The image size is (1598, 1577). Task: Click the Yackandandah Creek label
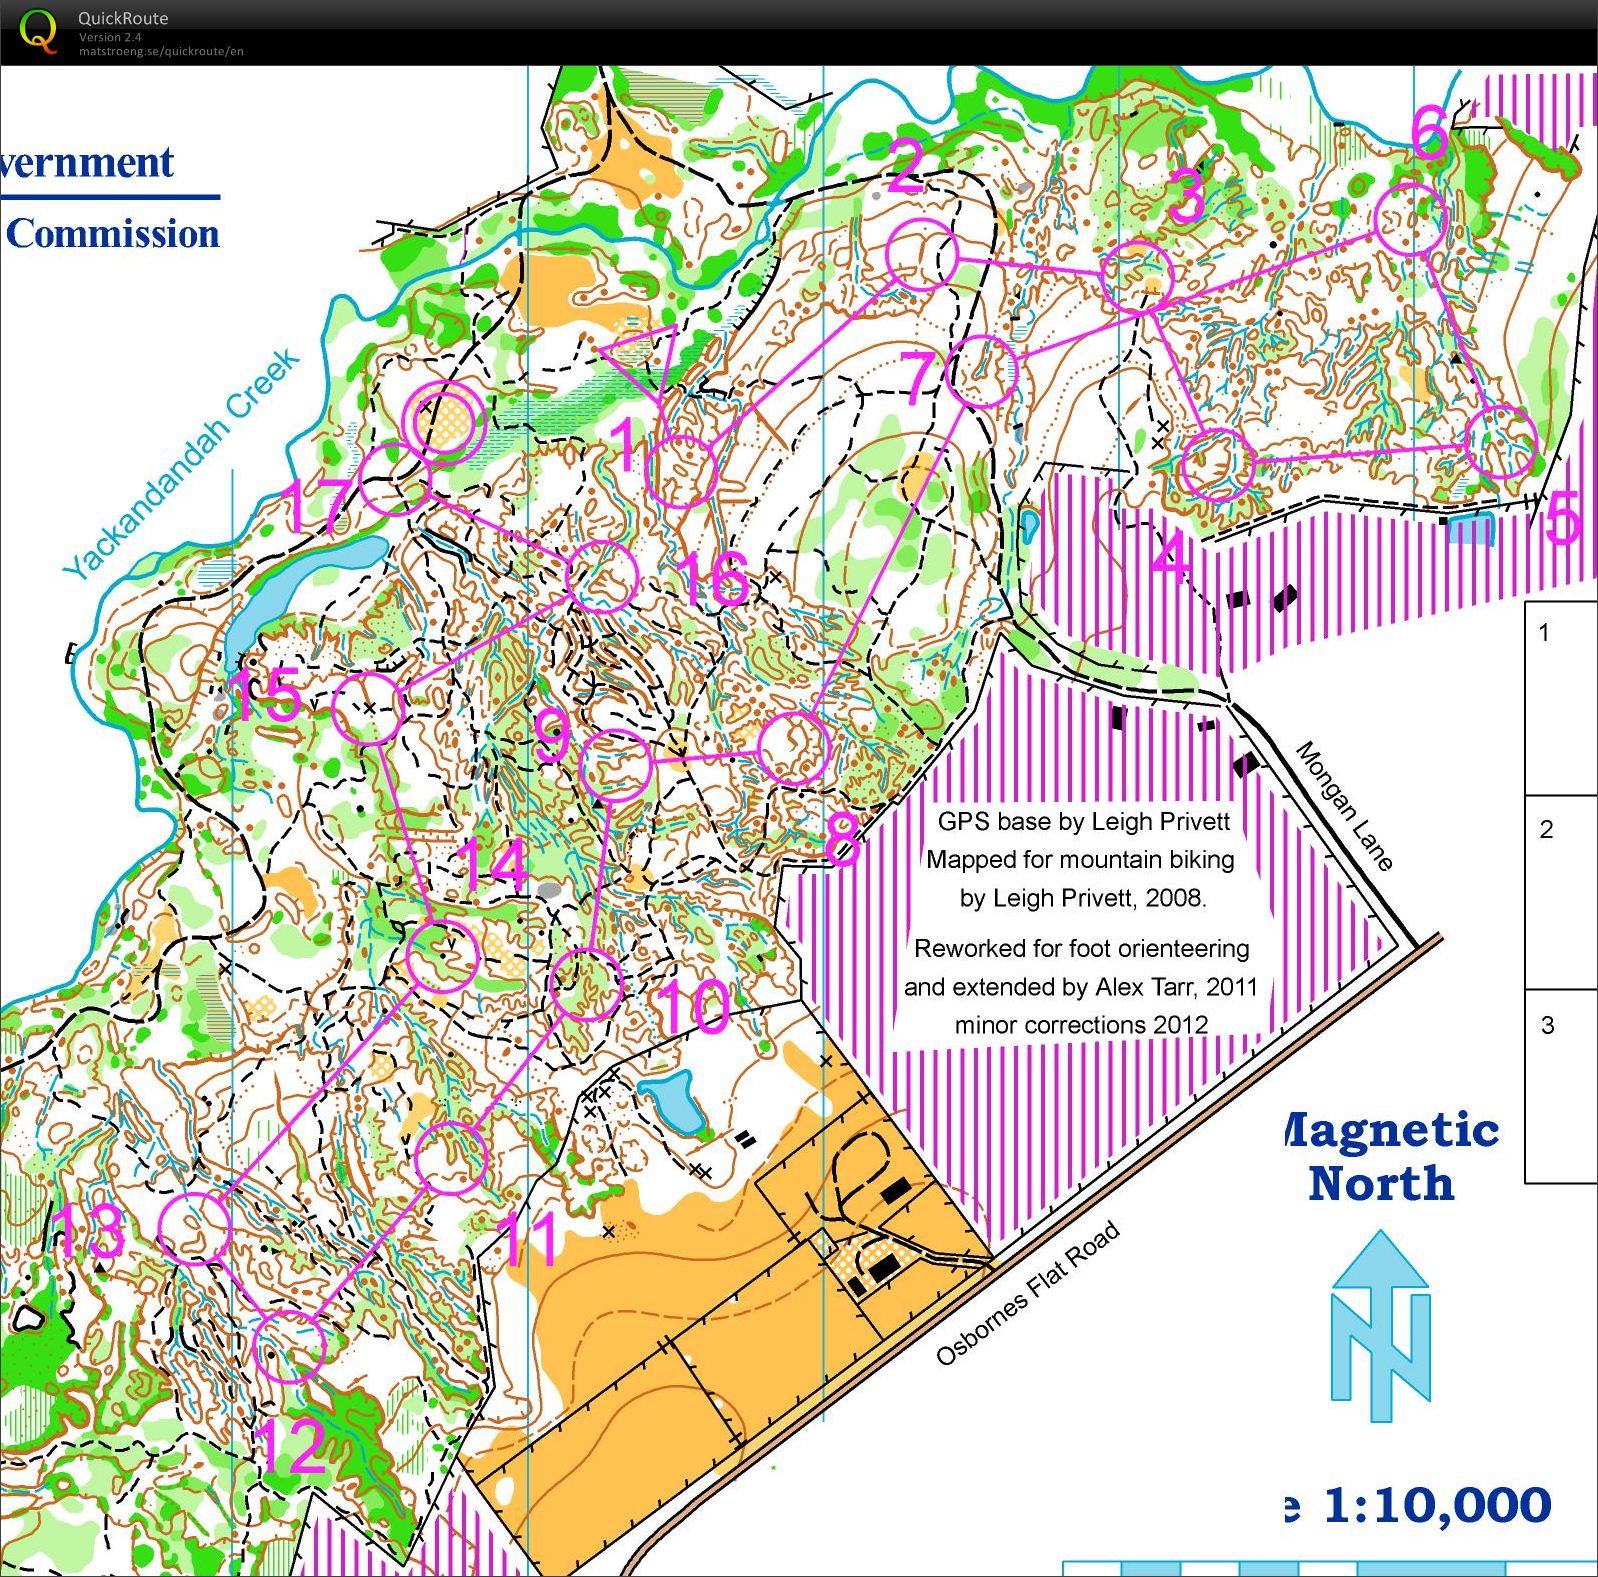coord(181,463)
